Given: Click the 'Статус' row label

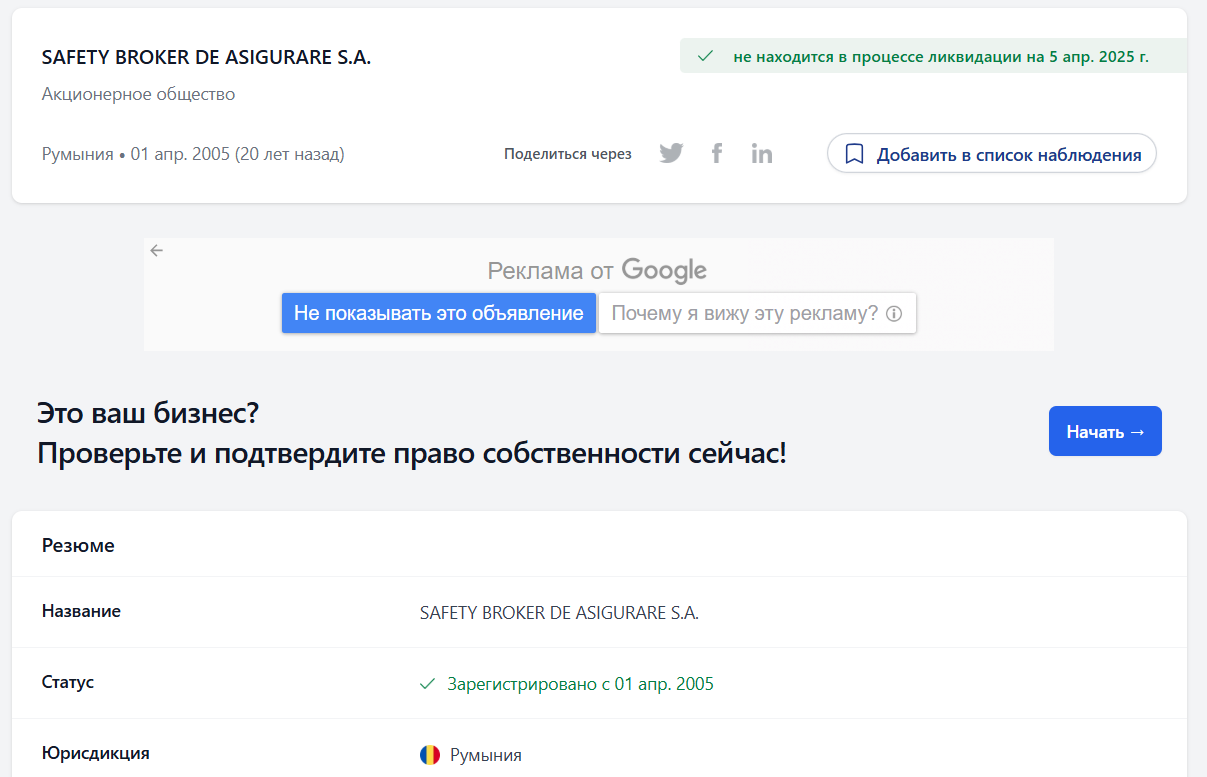Looking at the screenshot, I should 68,682.
